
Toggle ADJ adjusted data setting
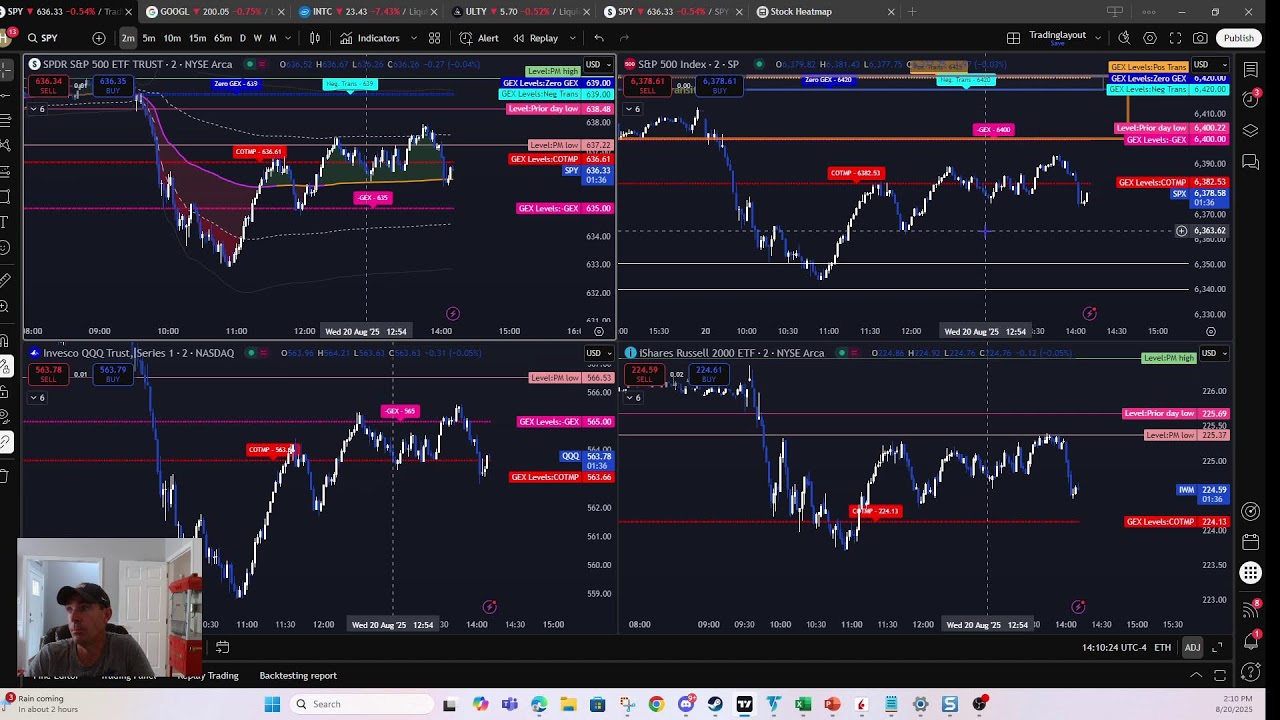pos(1192,648)
